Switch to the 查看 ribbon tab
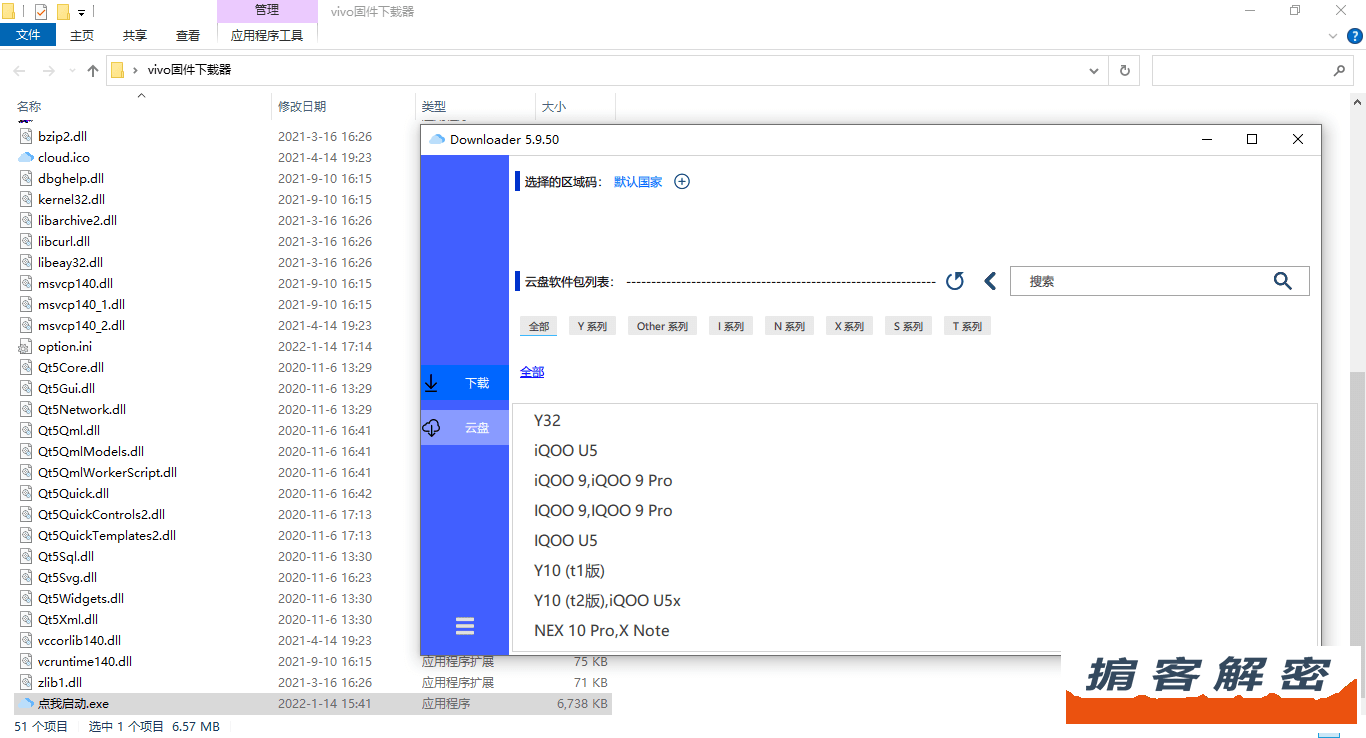Screen dimensions: 1366x738 [188, 35]
